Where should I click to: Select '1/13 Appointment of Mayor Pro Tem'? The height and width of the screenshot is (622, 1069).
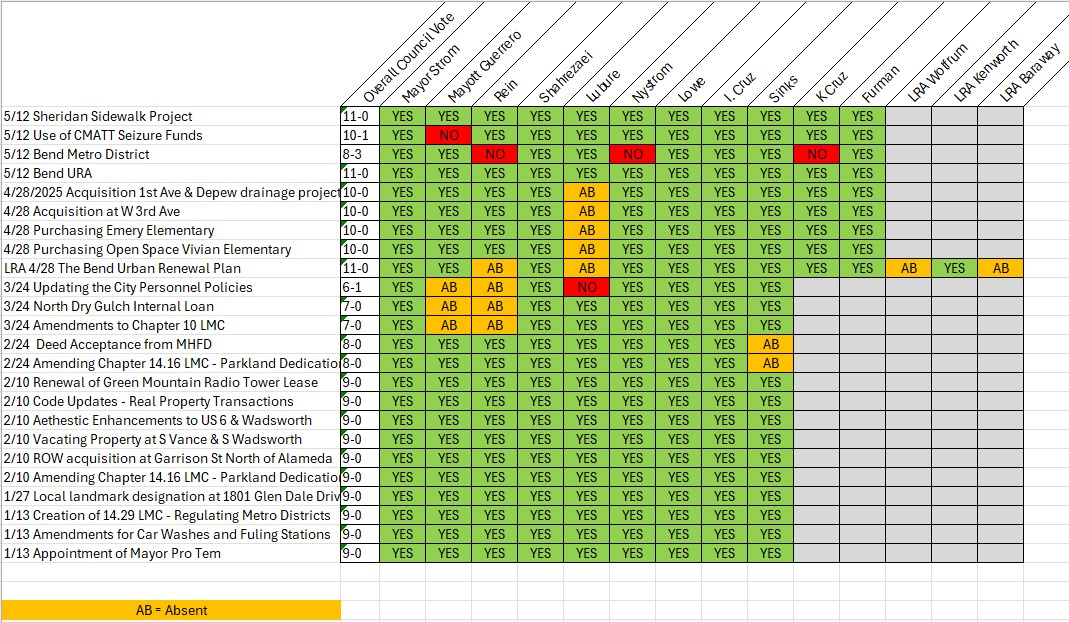(x=170, y=554)
